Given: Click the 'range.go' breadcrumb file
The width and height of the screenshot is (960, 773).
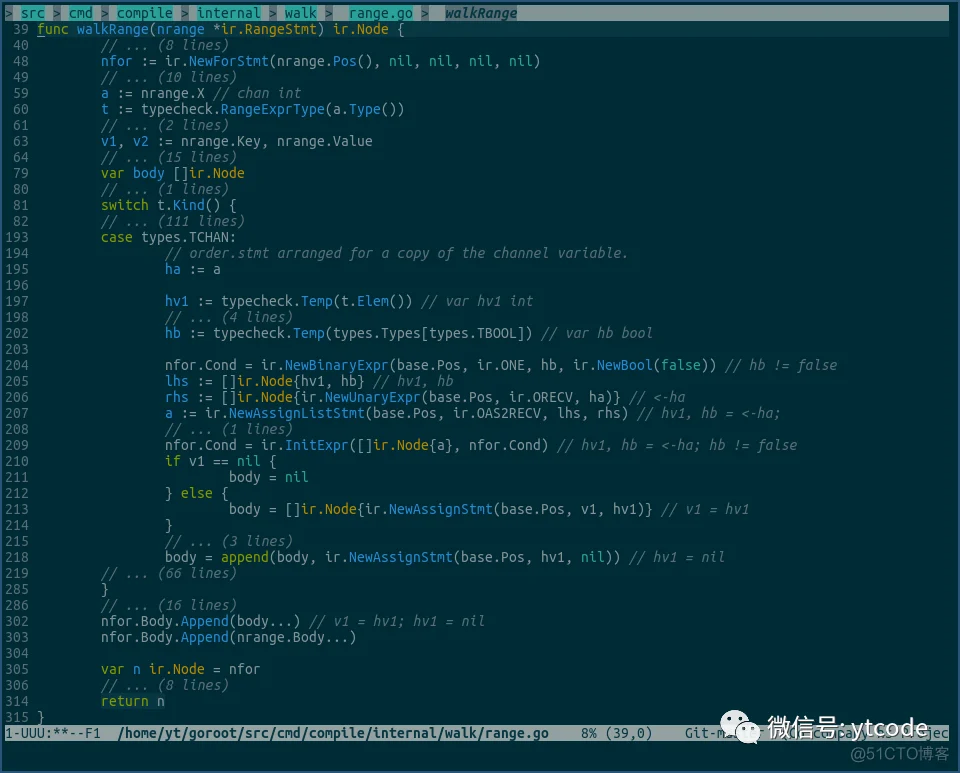Looking at the screenshot, I should [x=380, y=13].
